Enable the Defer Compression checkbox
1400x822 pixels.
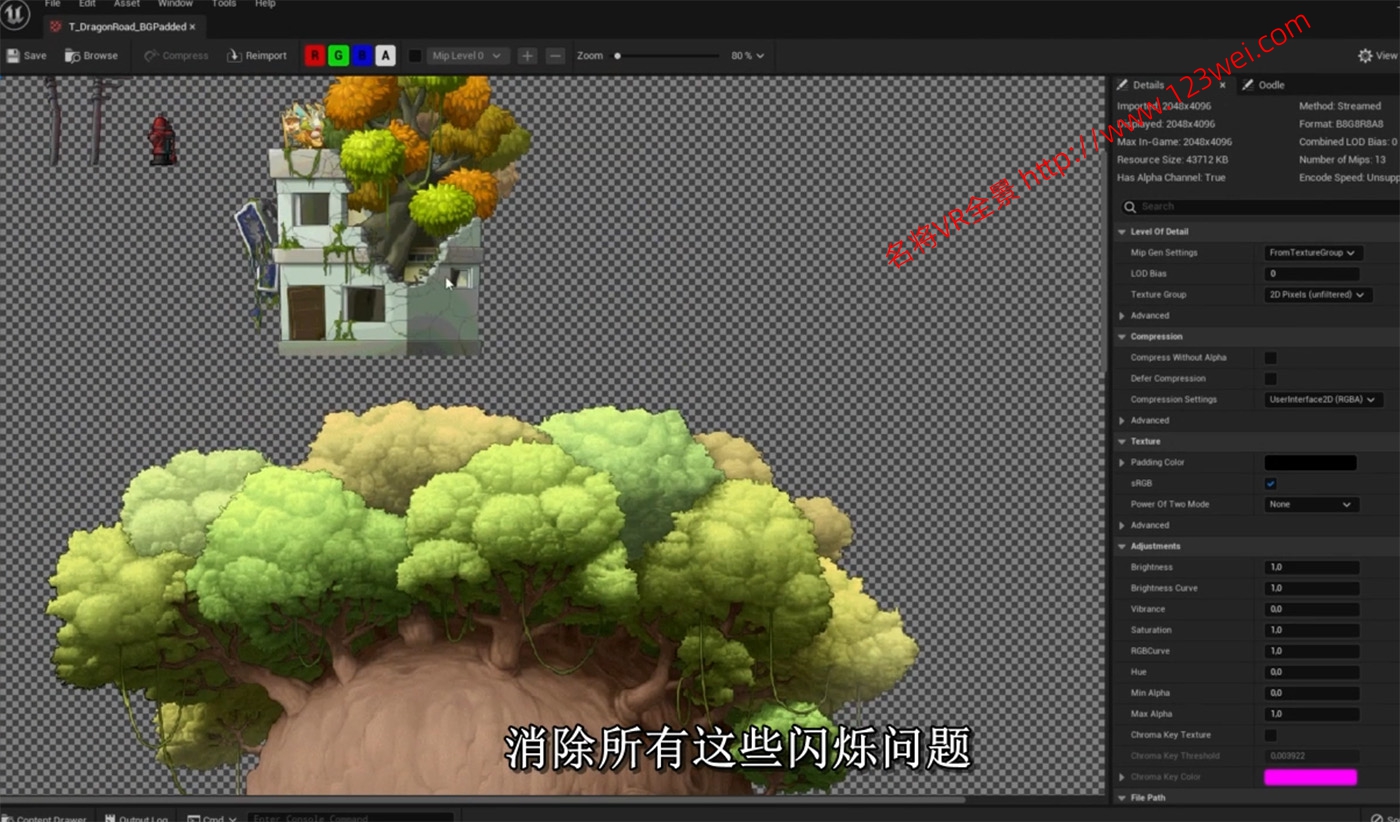pyautogui.click(x=1270, y=379)
